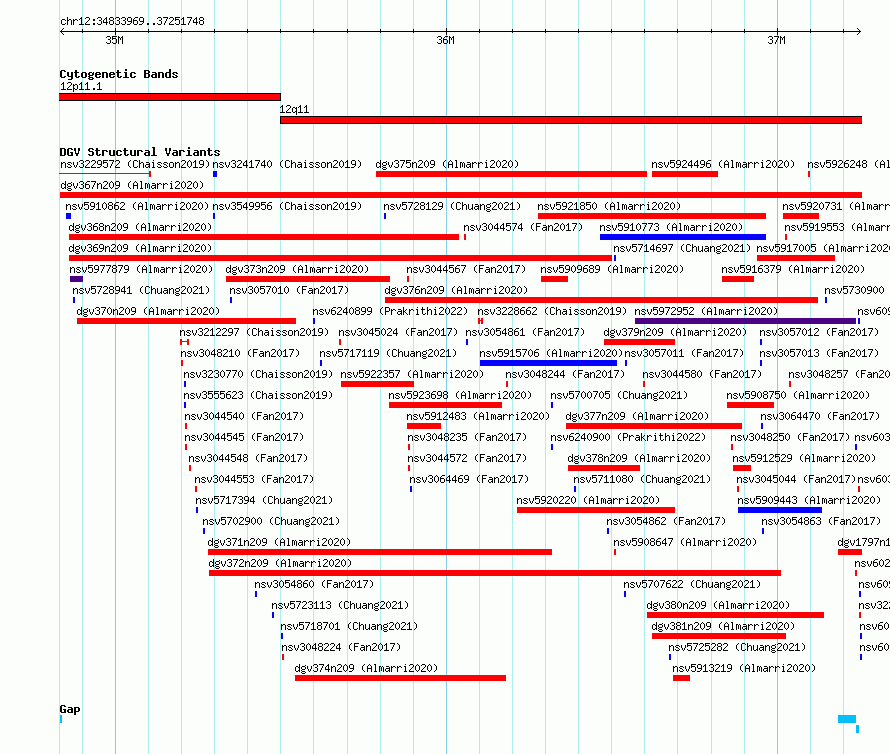The height and width of the screenshot is (754, 890).
Task: Select dgv370n209 (Almarri2020) label
Action: pyautogui.click(x=148, y=311)
